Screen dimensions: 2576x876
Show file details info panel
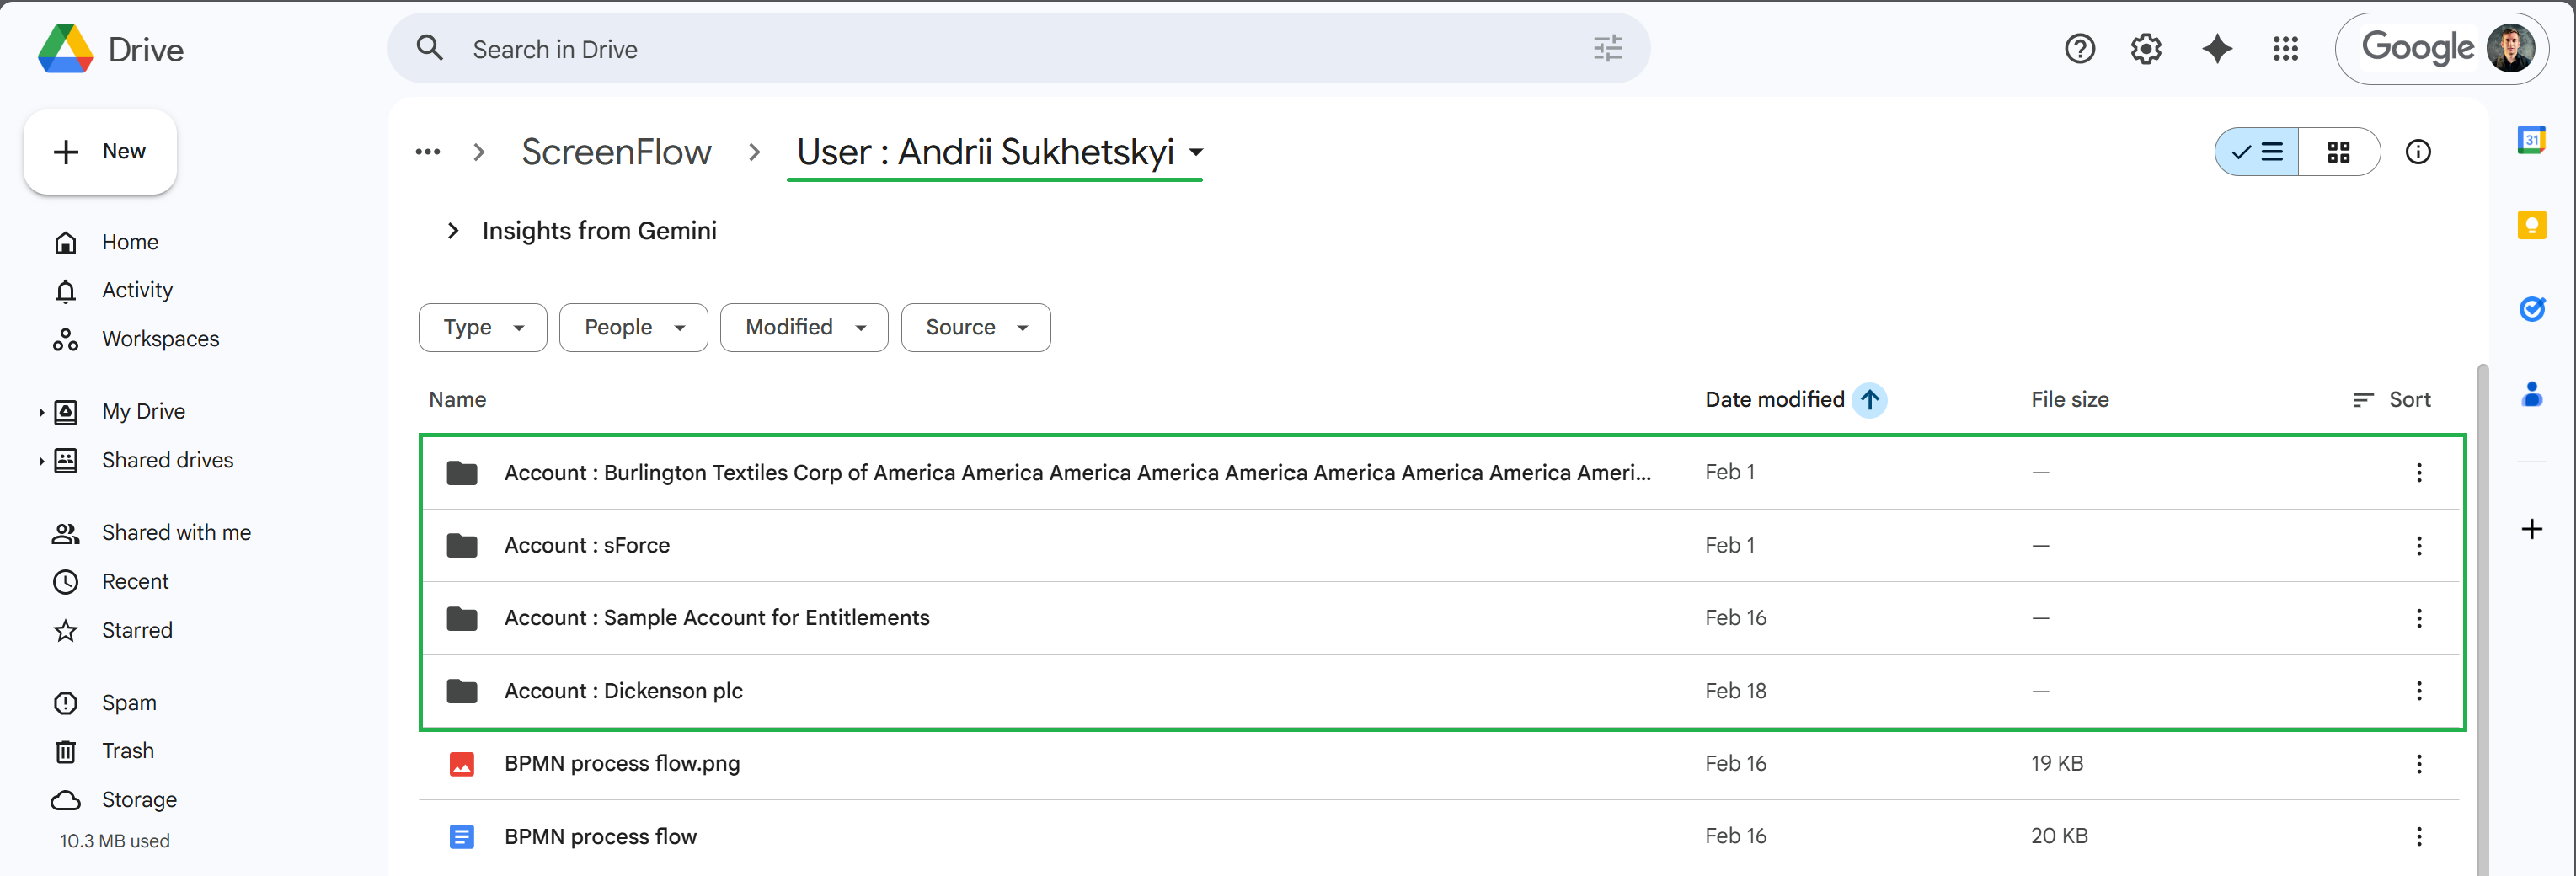pos(2419,152)
